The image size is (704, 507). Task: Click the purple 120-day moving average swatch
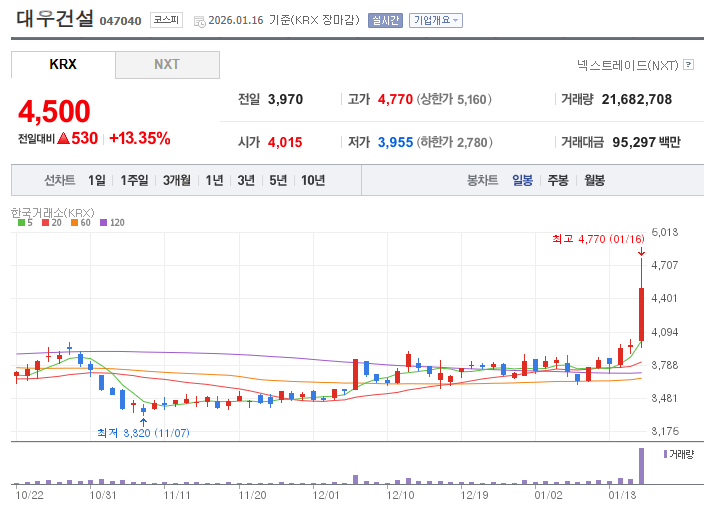(x=104, y=222)
